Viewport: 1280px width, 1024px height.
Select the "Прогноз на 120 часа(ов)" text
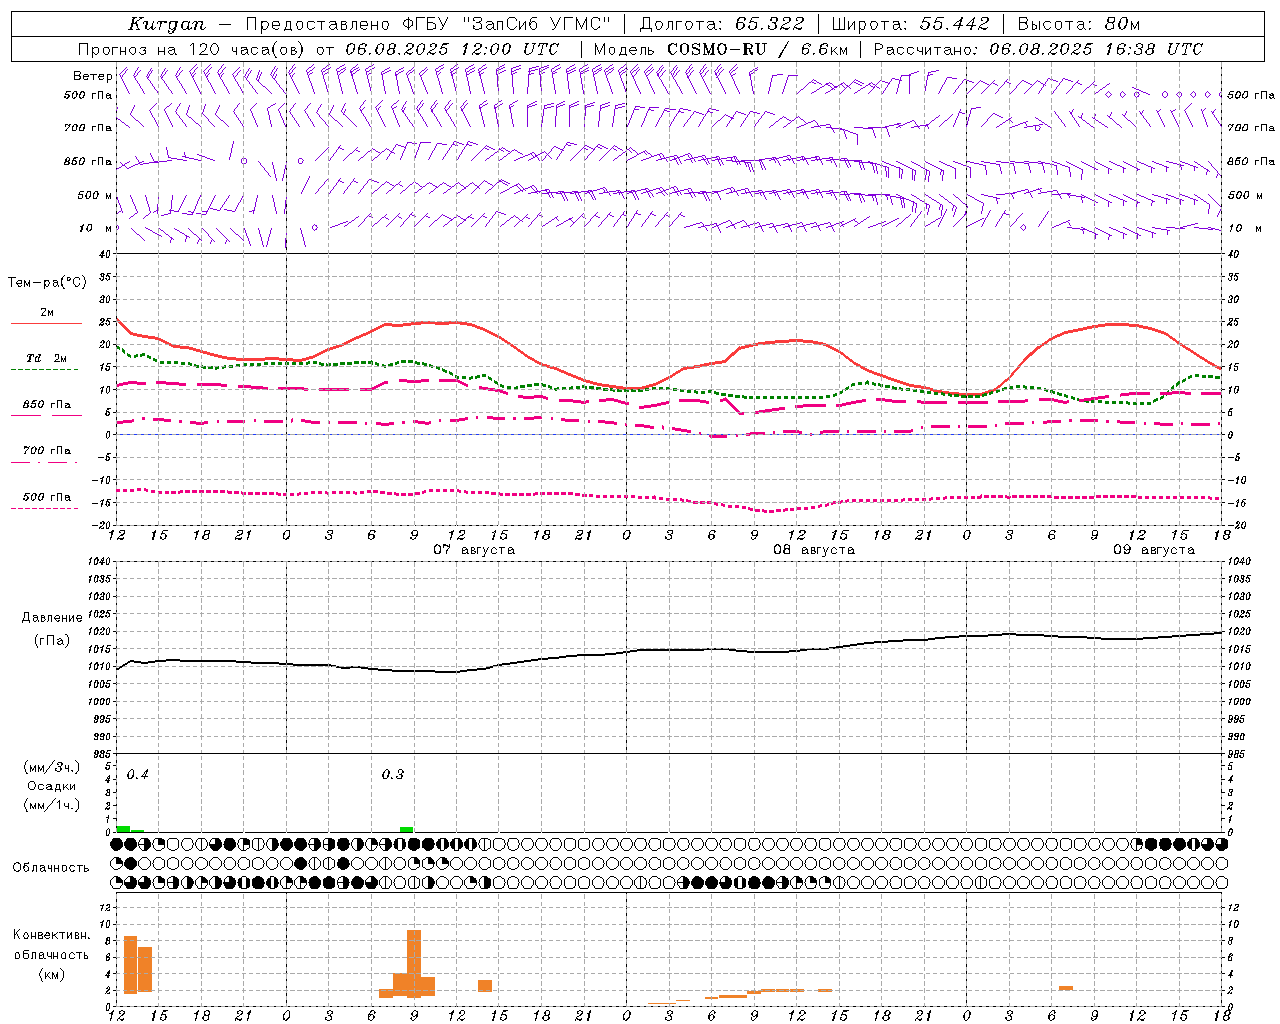tap(192, 49)
